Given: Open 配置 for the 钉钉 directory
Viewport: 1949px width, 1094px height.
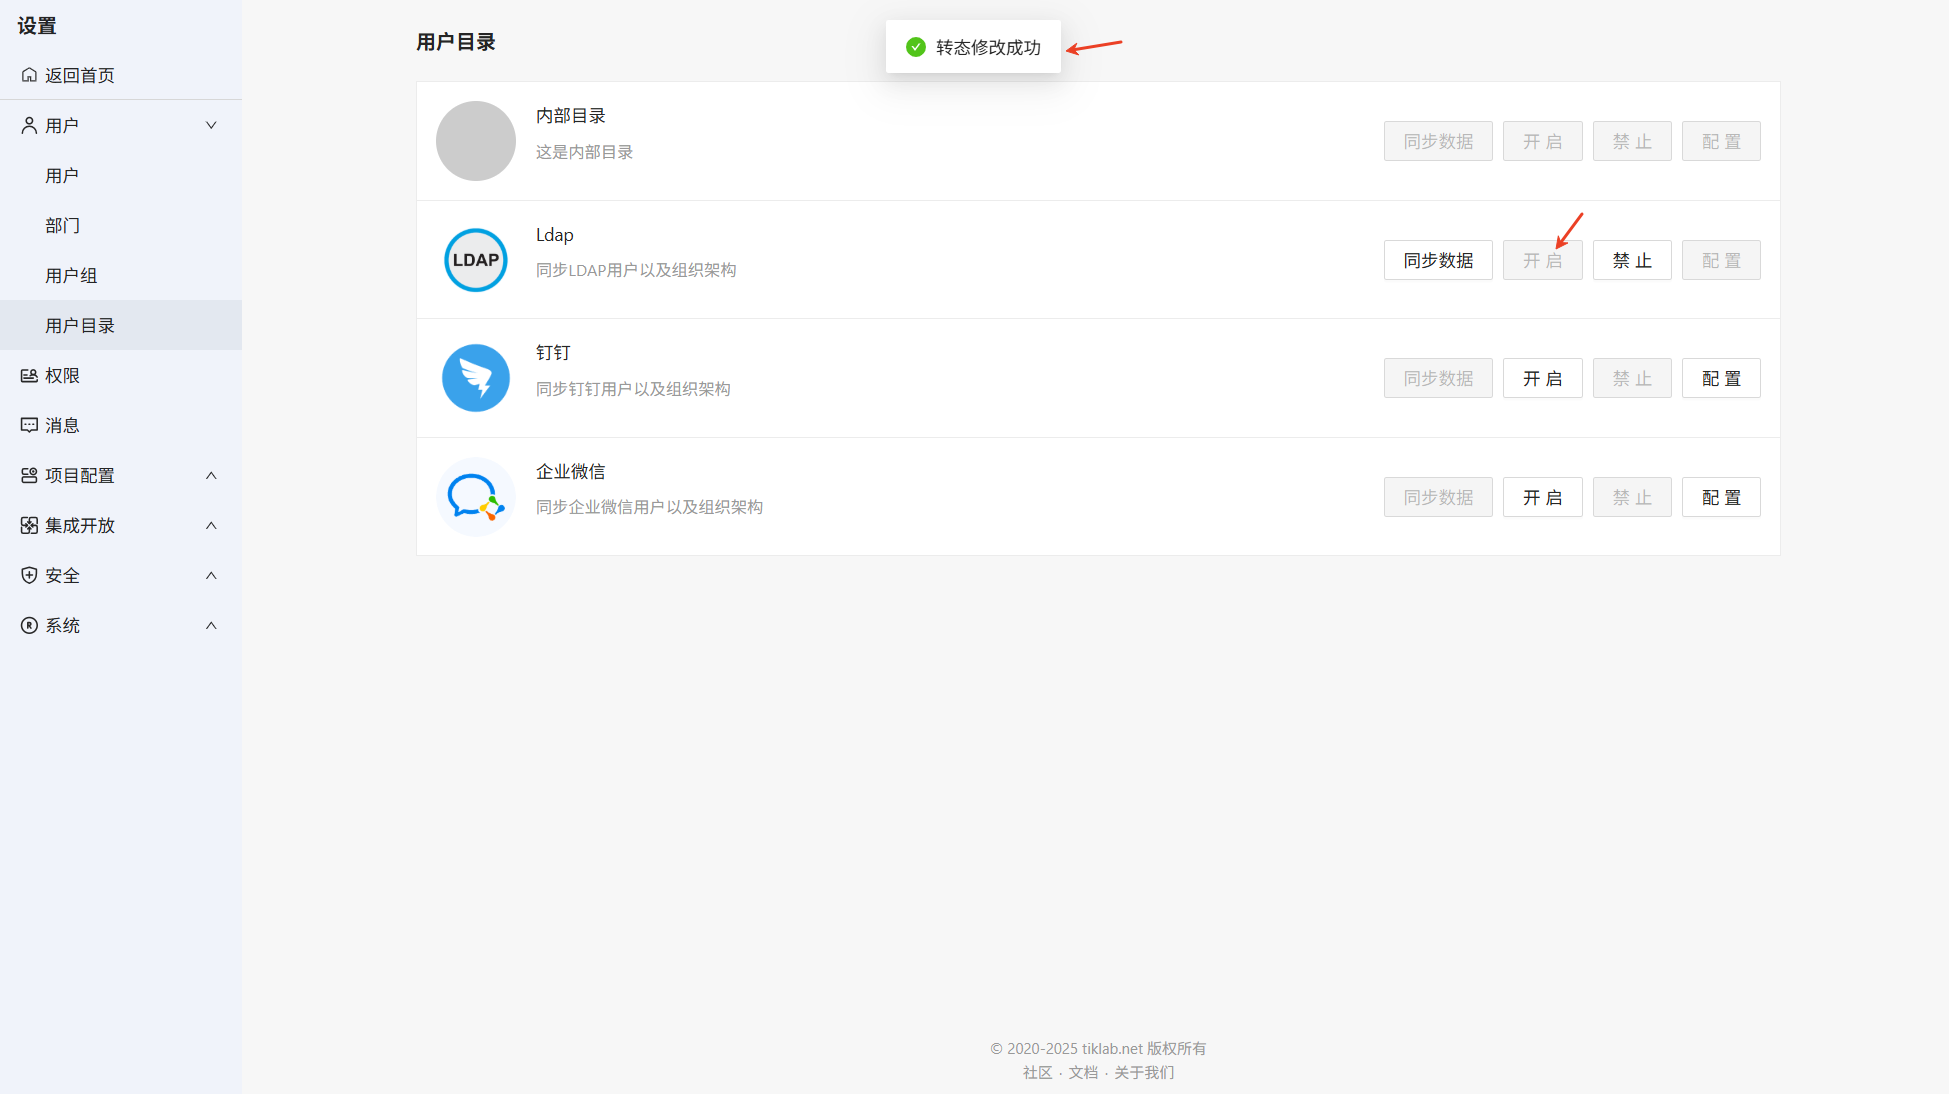Looking at the screenshot, I should 1720,378.
